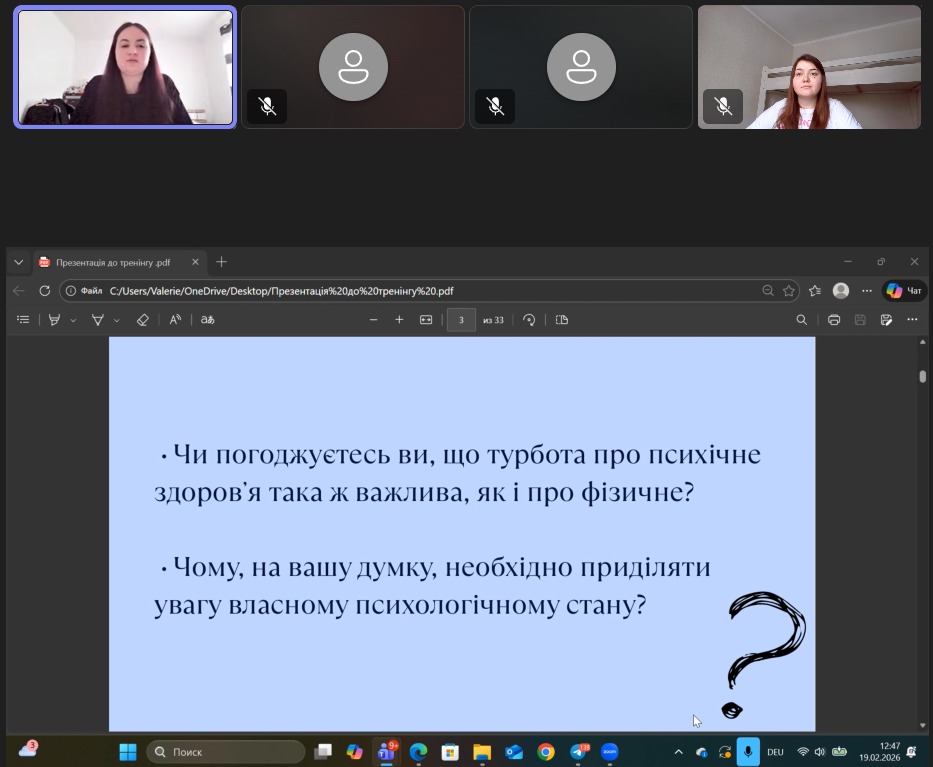Open a new browser tab
The image size is (933, 767).
coord(222,262)
